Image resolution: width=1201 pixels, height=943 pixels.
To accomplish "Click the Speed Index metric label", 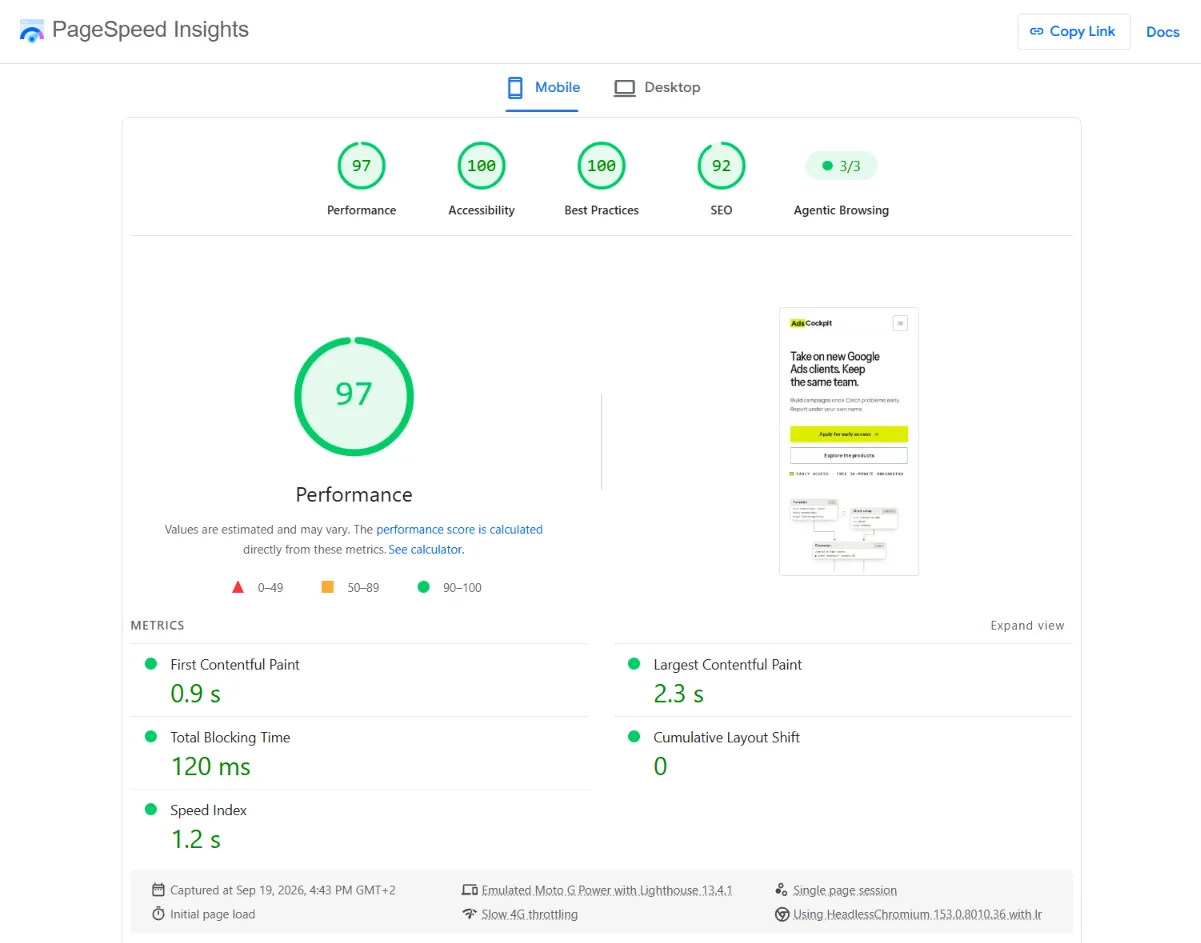I will (x=208, y=810).
